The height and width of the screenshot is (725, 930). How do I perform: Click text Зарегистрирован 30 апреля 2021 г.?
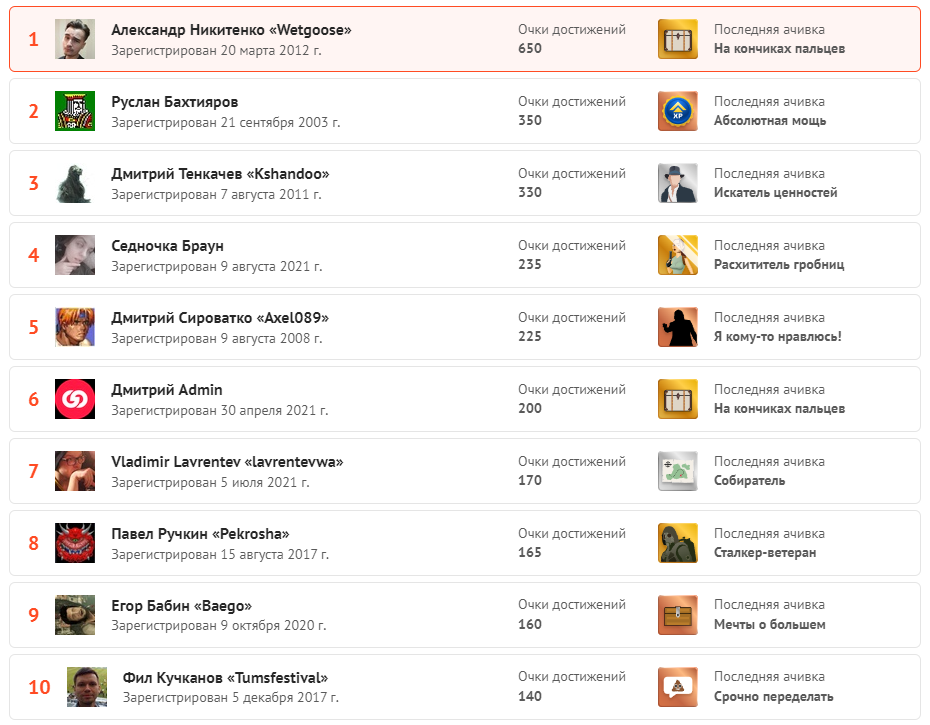point(220,411)
